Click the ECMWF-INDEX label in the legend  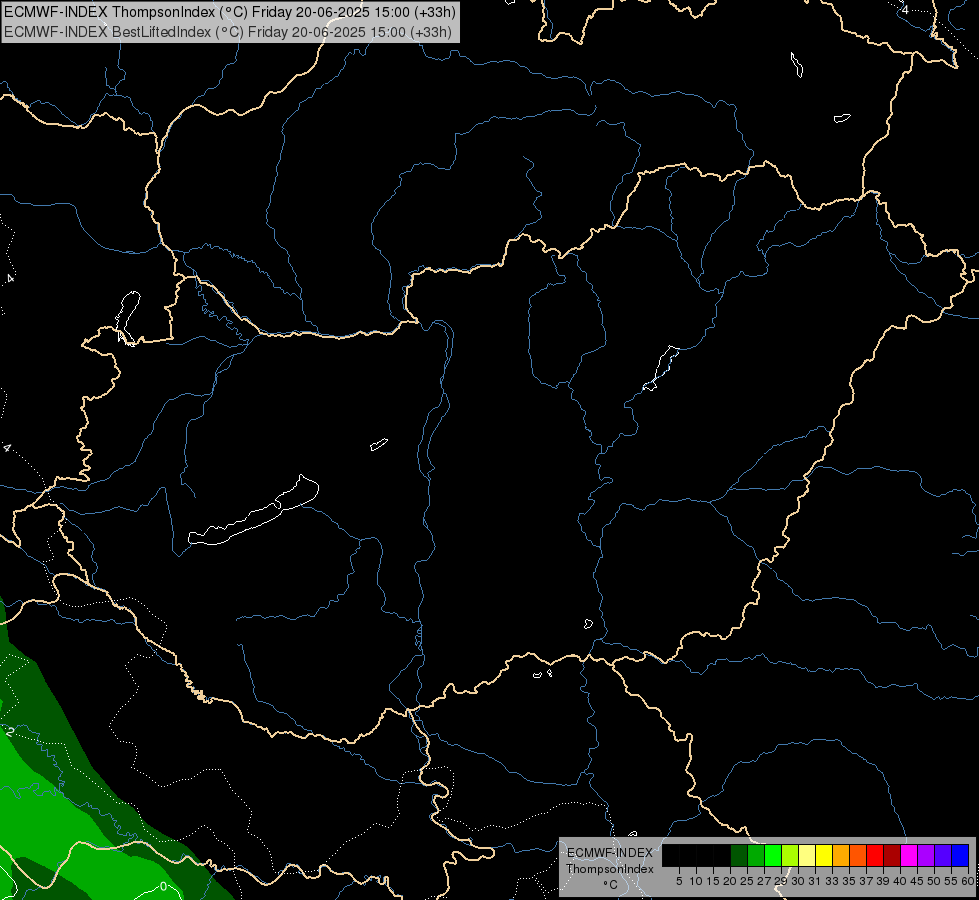coord(609,853)
